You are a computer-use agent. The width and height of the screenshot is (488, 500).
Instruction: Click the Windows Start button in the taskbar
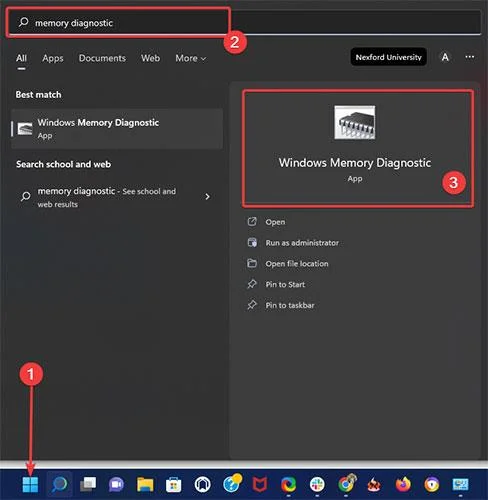[x=30, y=484]
